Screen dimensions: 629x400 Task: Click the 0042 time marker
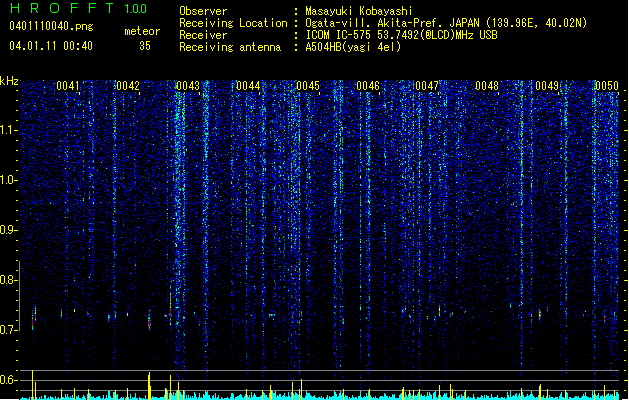click(128, 86)
